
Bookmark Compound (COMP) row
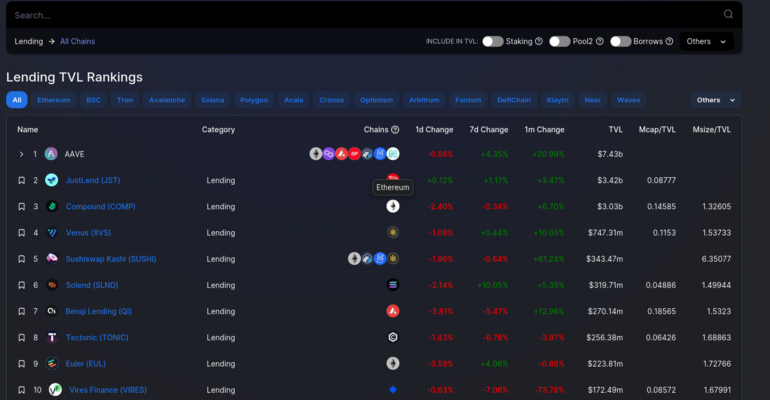click(22, 207)
